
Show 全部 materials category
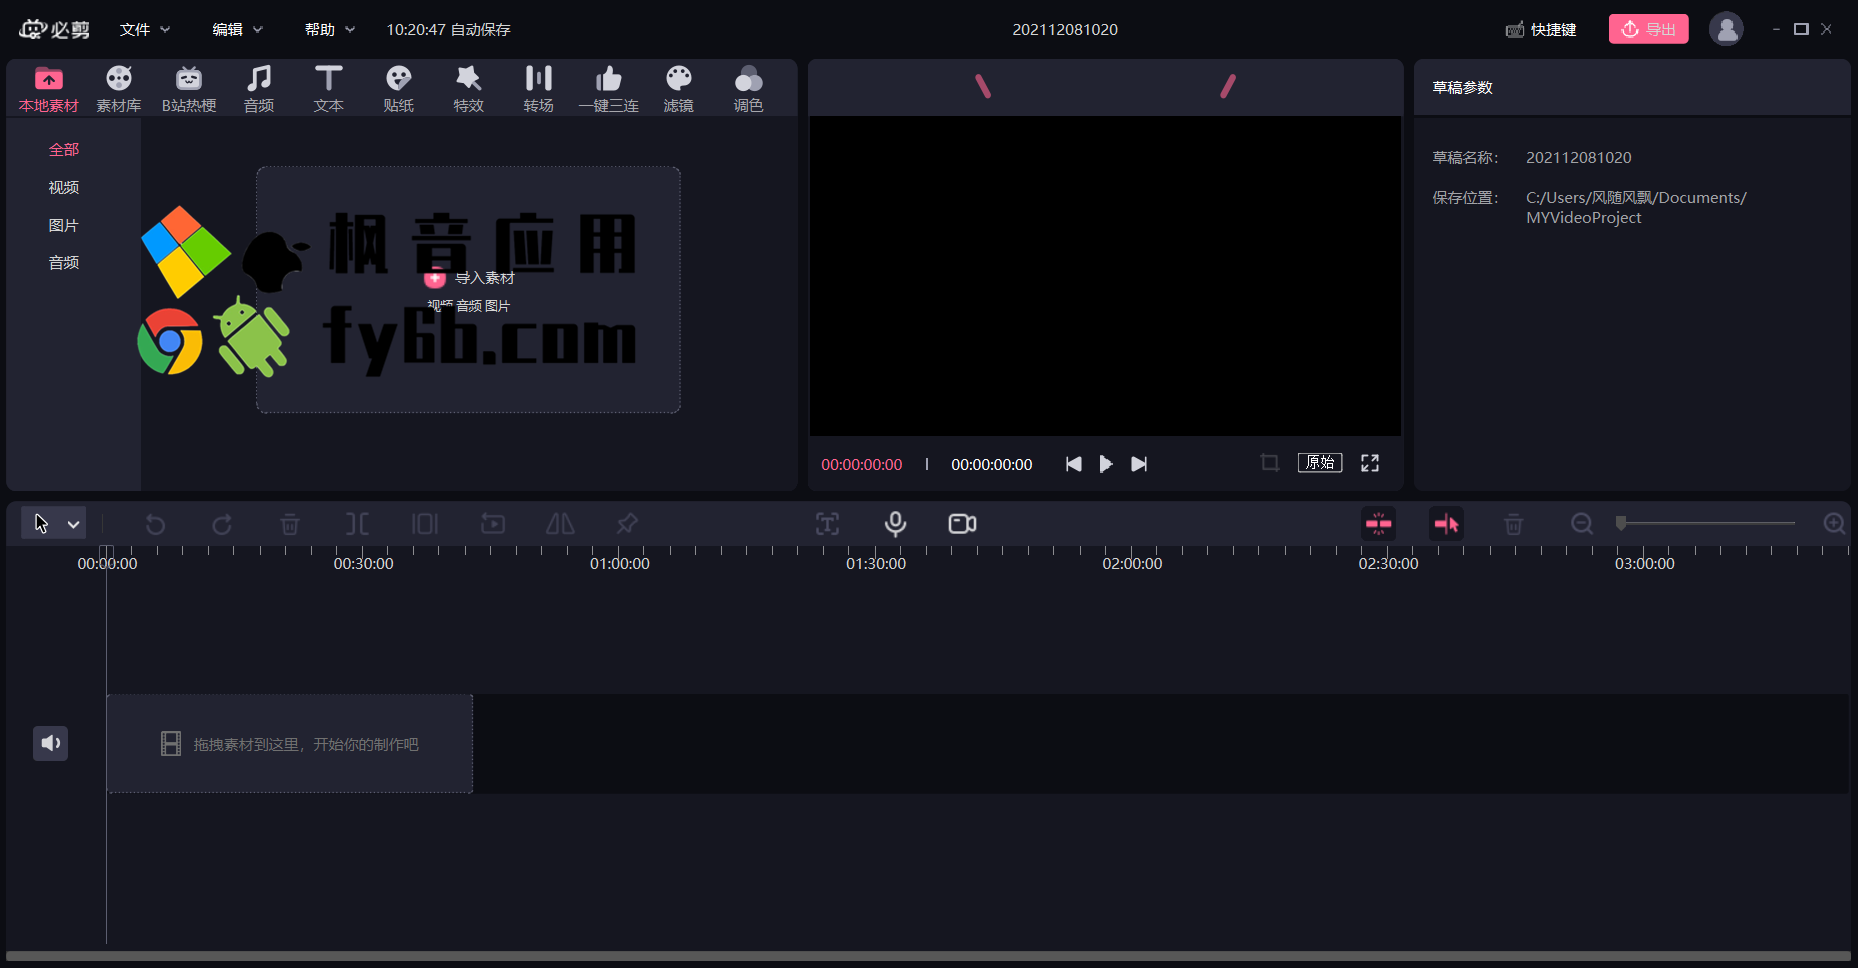[64, 149]
